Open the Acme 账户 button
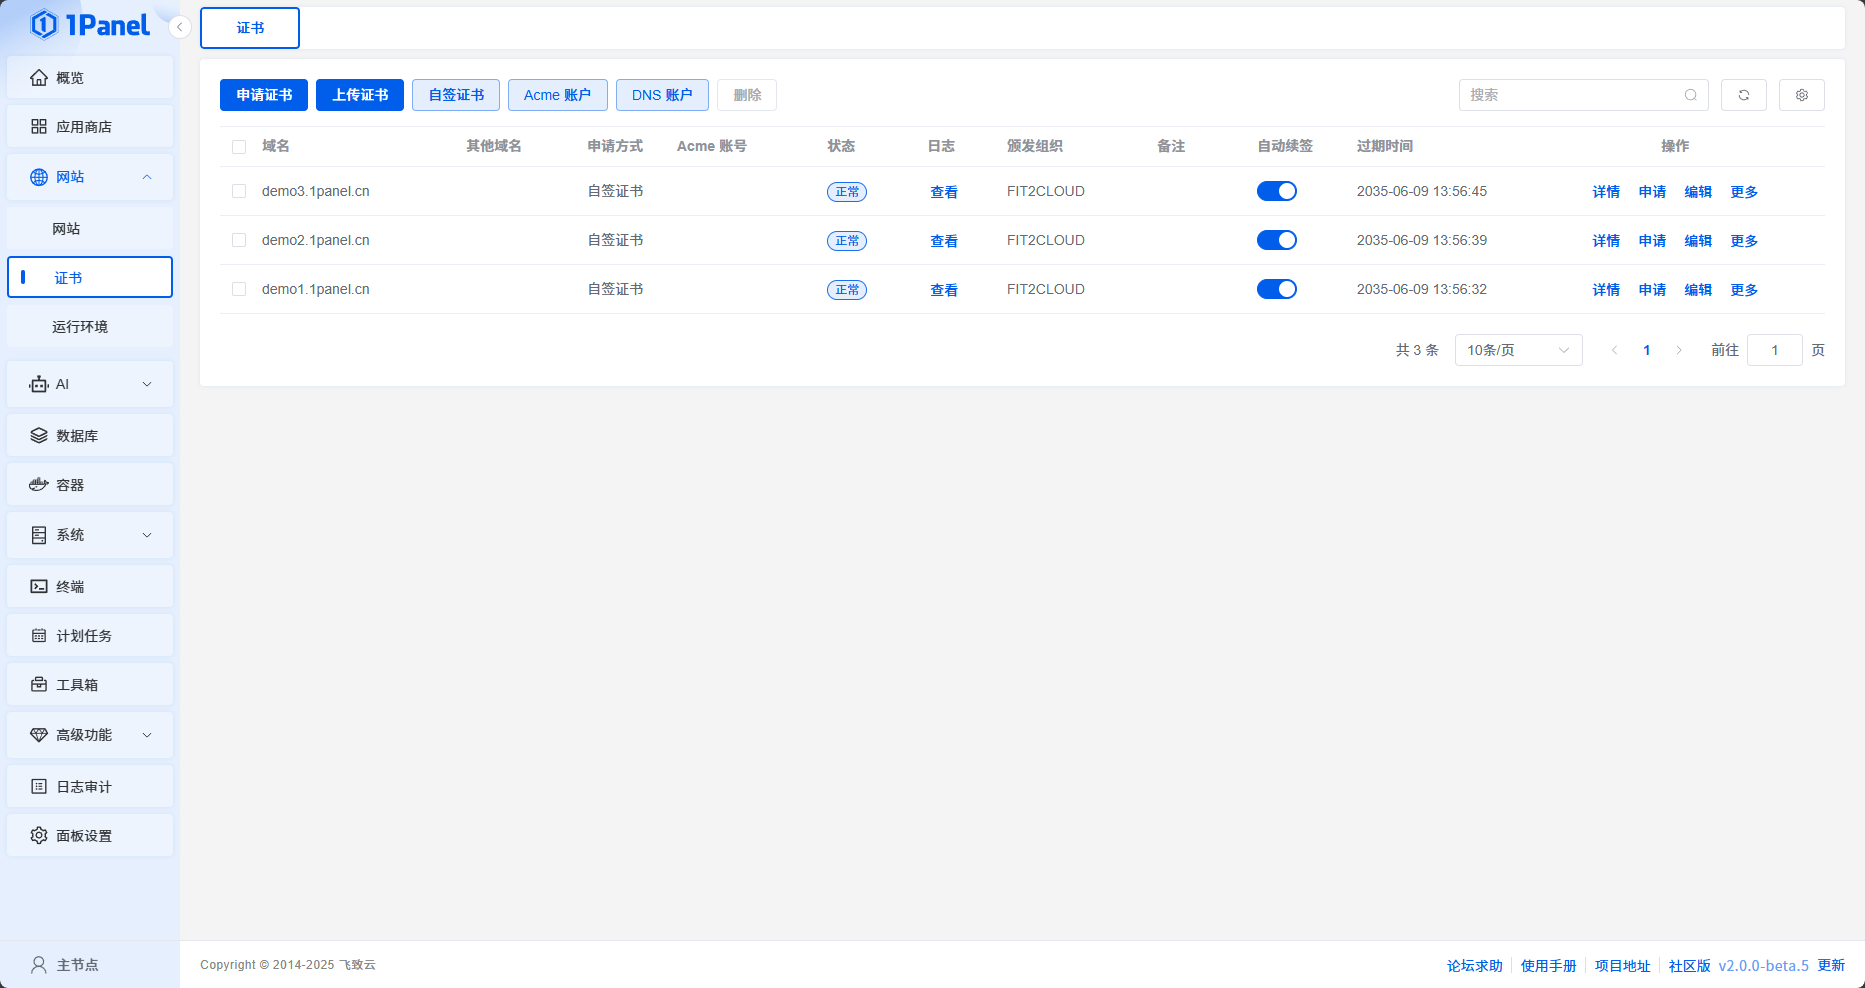Viewport: 1865px width, 988px height. tap(558, 95)
